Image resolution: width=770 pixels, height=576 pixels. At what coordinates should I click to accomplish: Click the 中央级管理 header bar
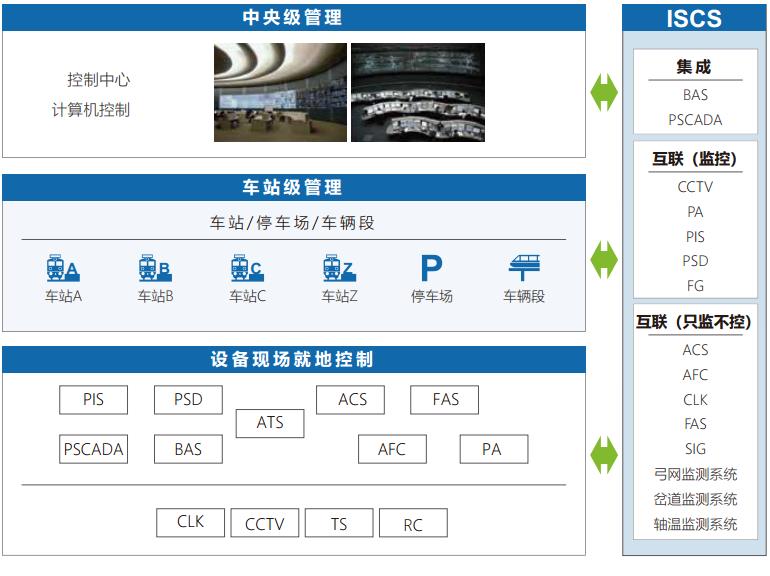point(293,17)
